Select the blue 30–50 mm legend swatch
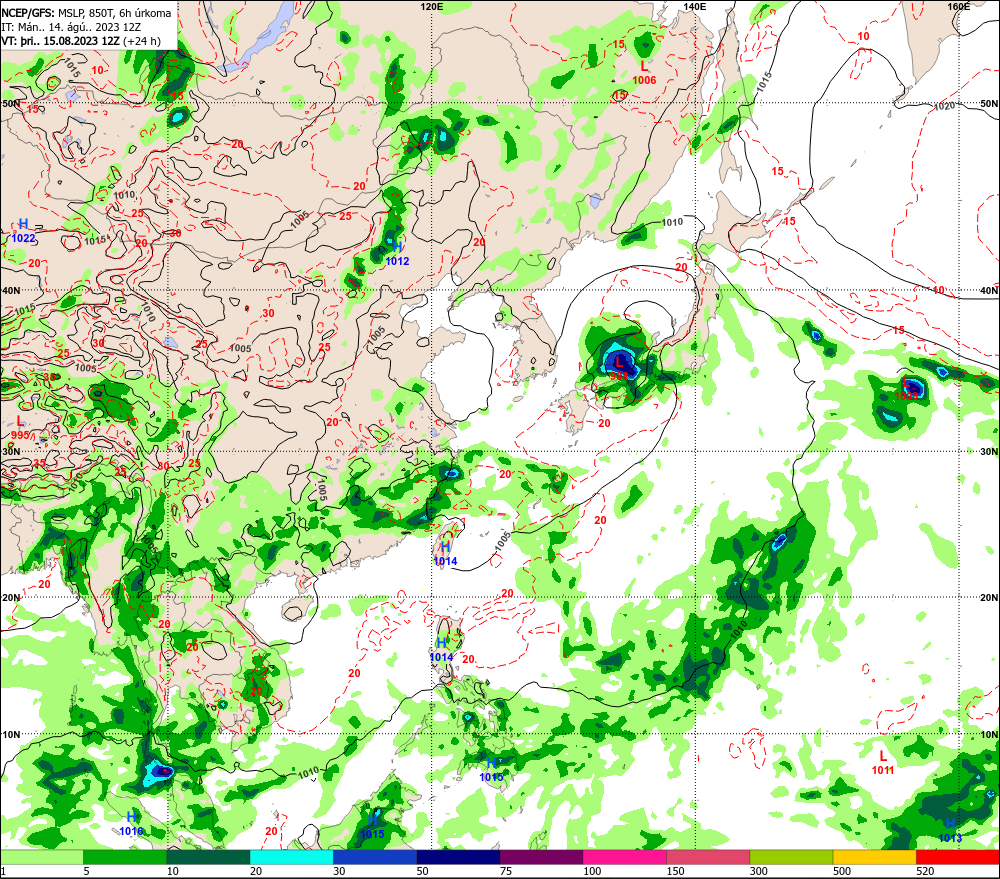Viewport: 1000px width, 879px height. (x=375, y=857)
